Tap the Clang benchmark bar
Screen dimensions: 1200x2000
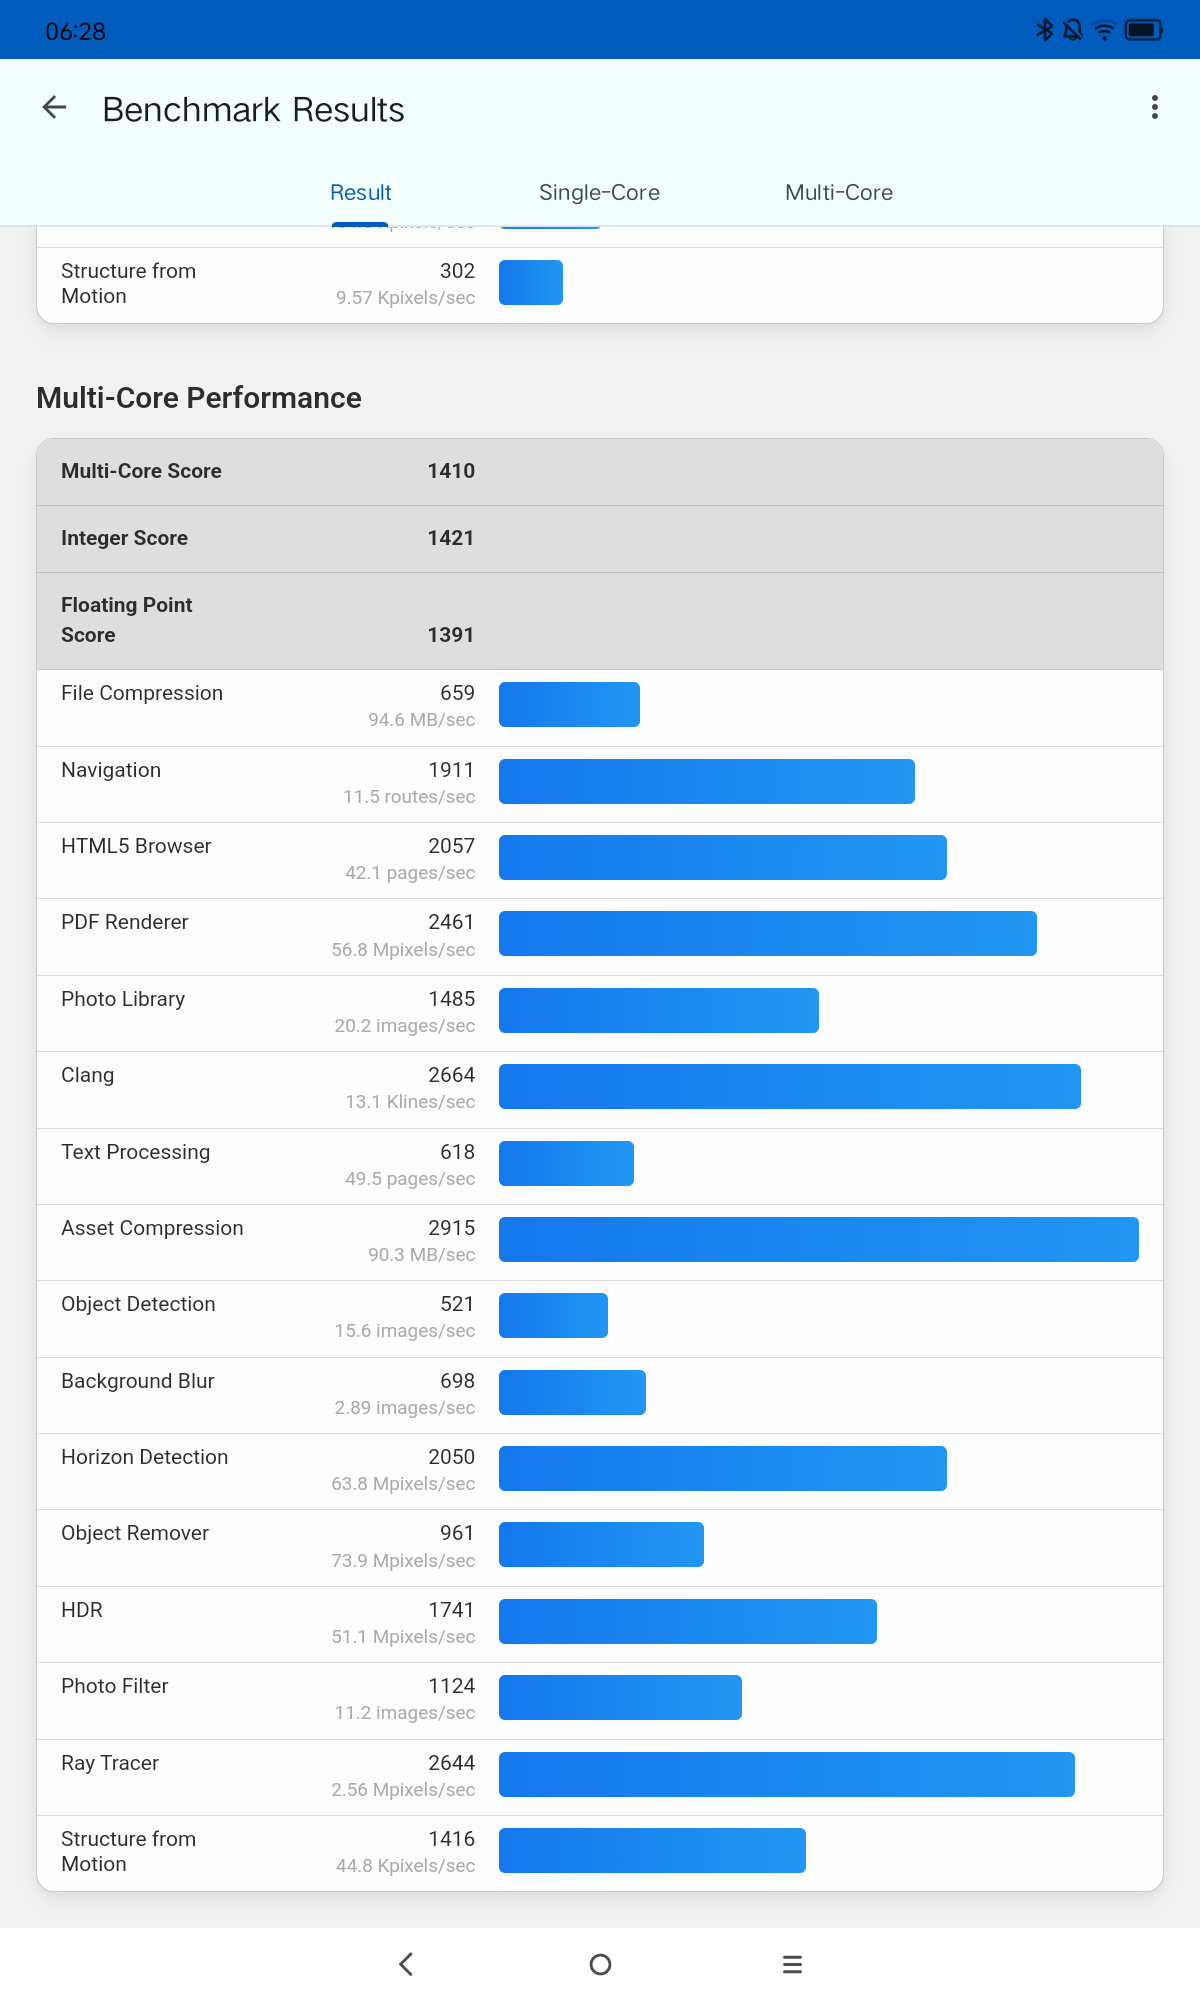(x=789, y=1086)
